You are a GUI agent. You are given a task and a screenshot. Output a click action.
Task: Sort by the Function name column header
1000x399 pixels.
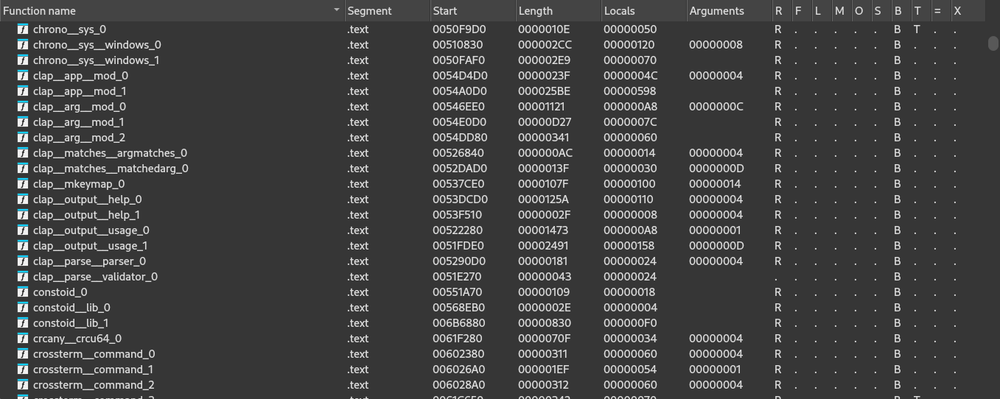coord(172,11)
